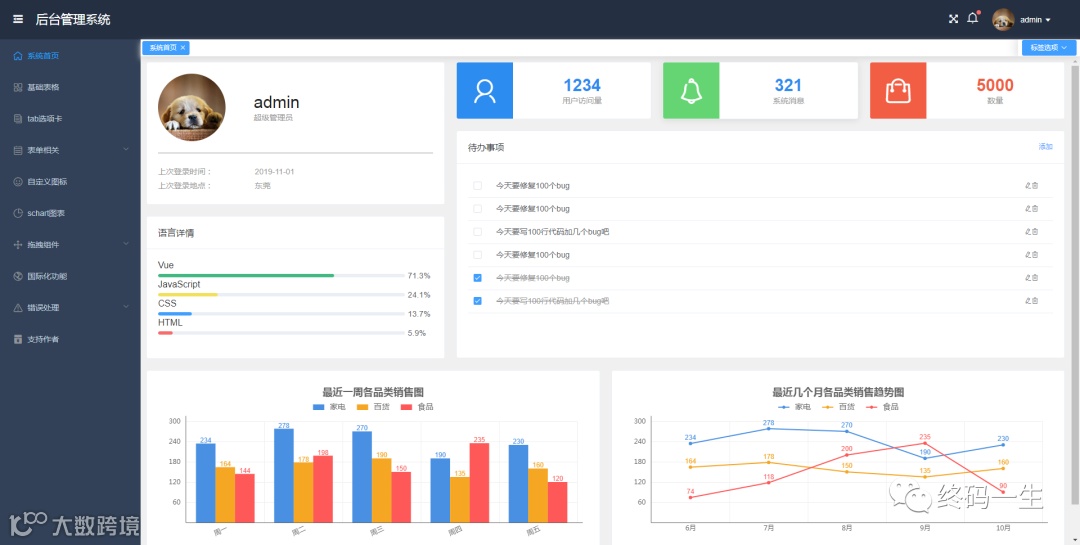Click the 71.3% Vue percentage
The width and height of the screenshot is (1080, 545).
[x=419, y=276]
